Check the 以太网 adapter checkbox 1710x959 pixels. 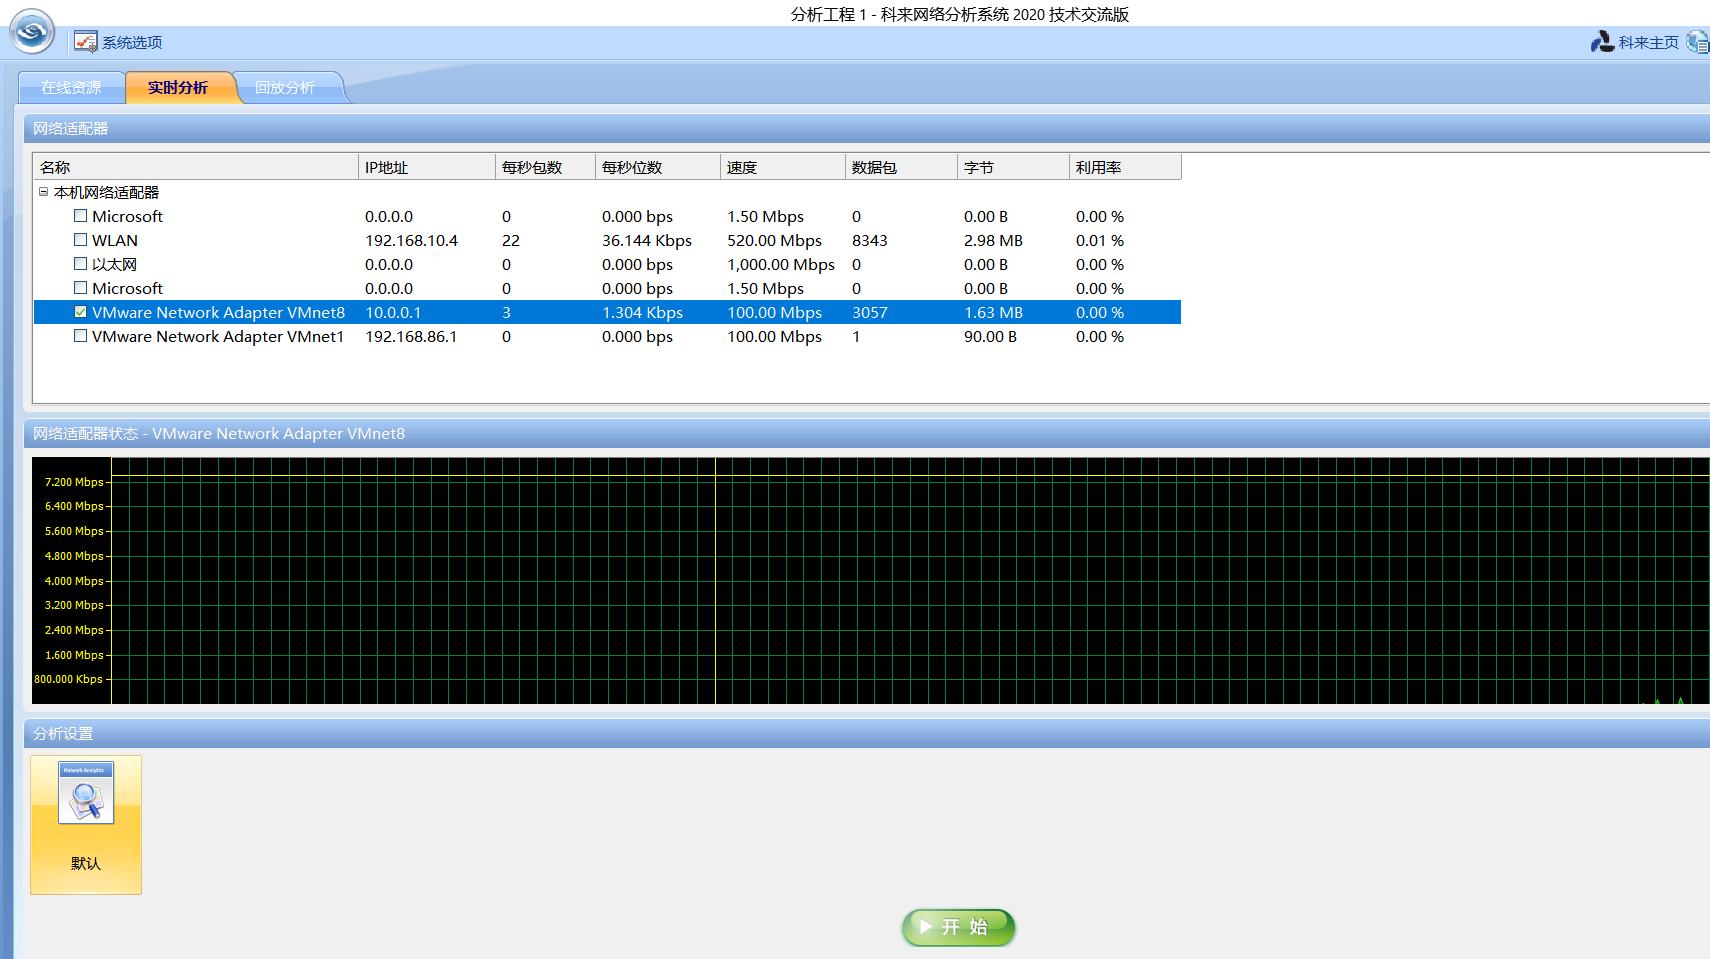[80, 264]
